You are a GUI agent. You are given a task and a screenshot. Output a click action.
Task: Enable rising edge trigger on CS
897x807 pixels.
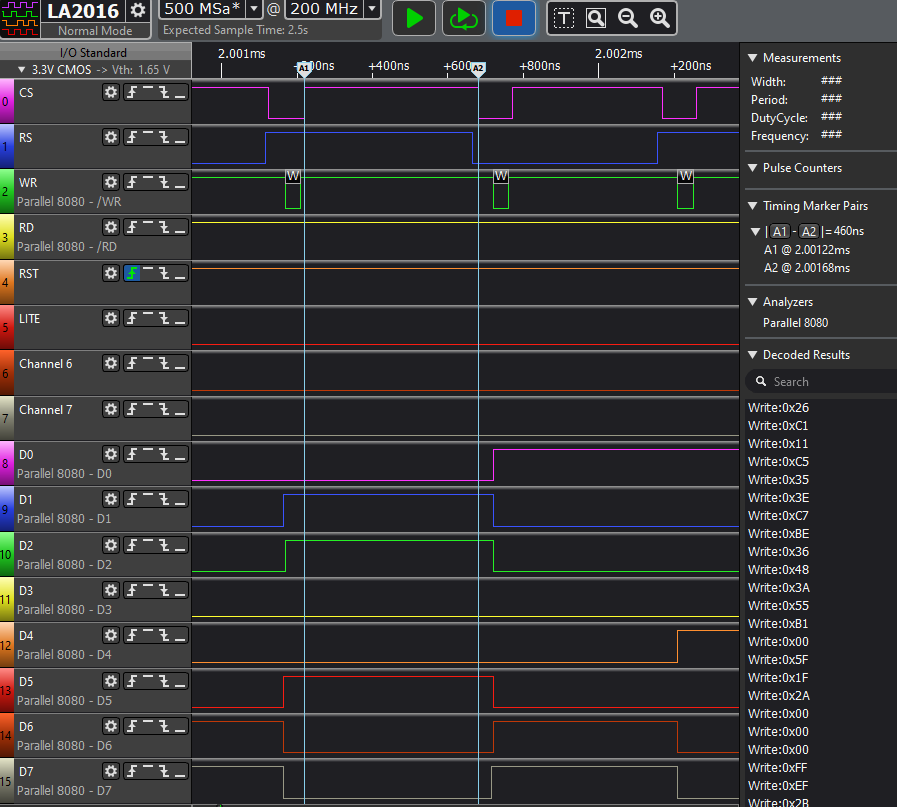point(132,92)
